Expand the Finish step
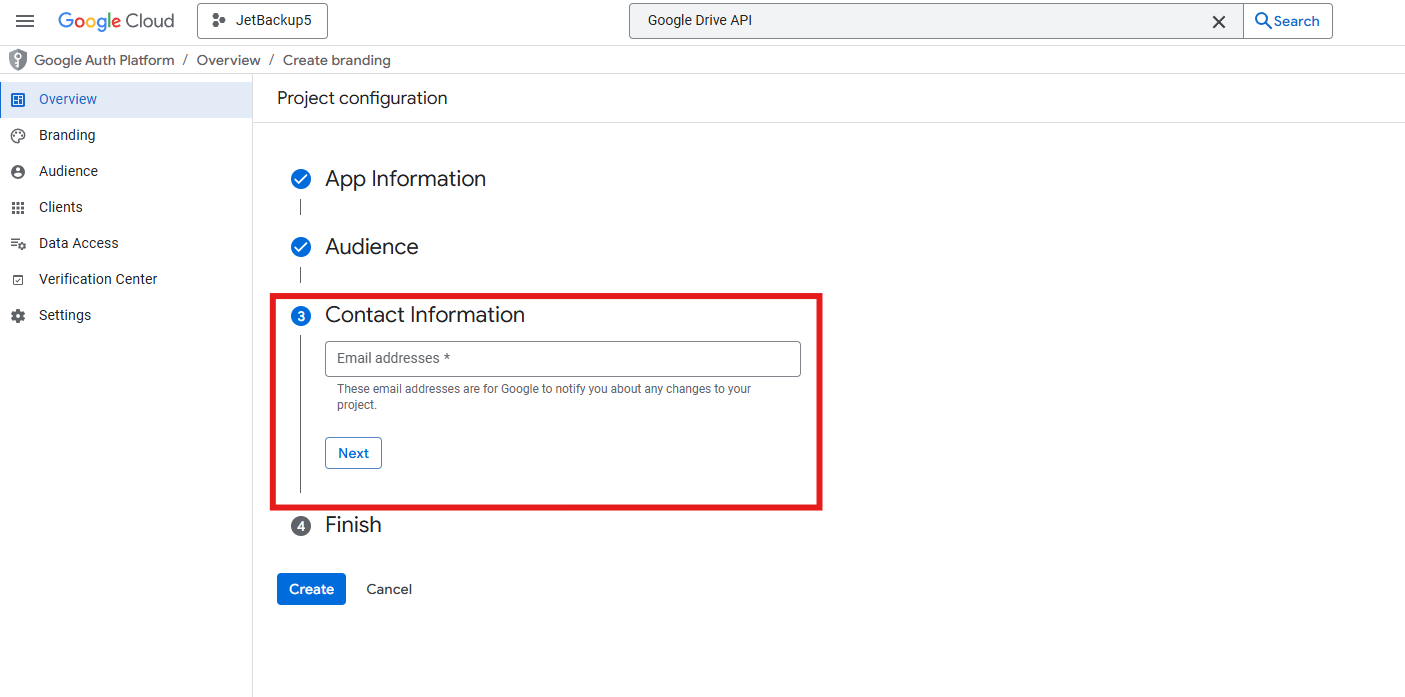 [353, 525]
